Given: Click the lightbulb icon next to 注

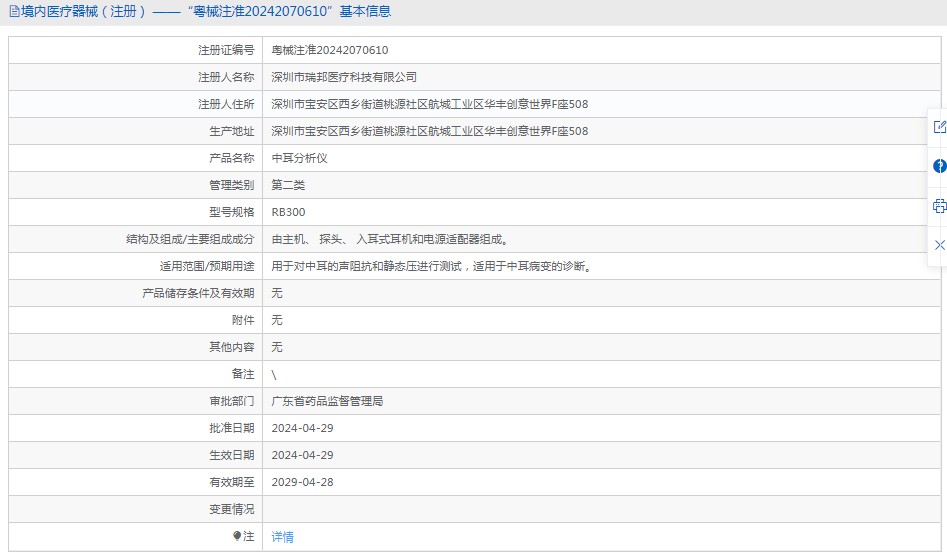Looking at the screenshot, I should click(x=237, y=536).
